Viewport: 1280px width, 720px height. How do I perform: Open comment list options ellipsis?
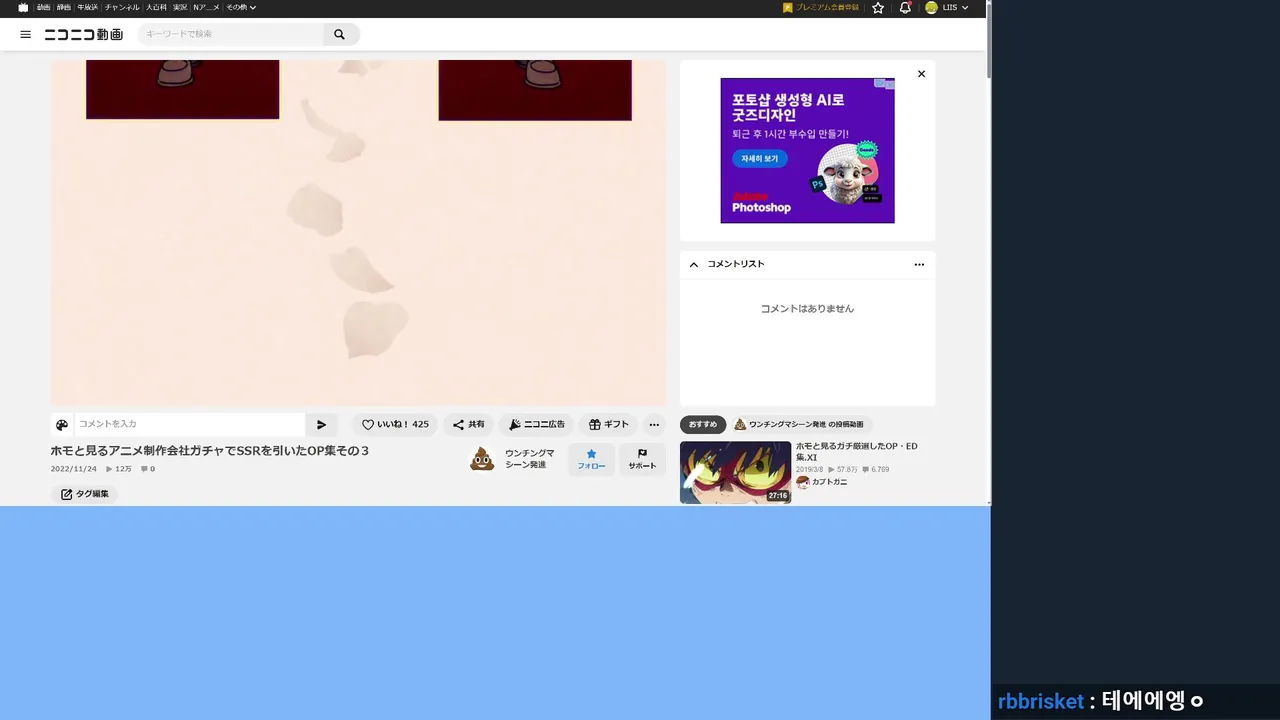[x=919, y=264]
